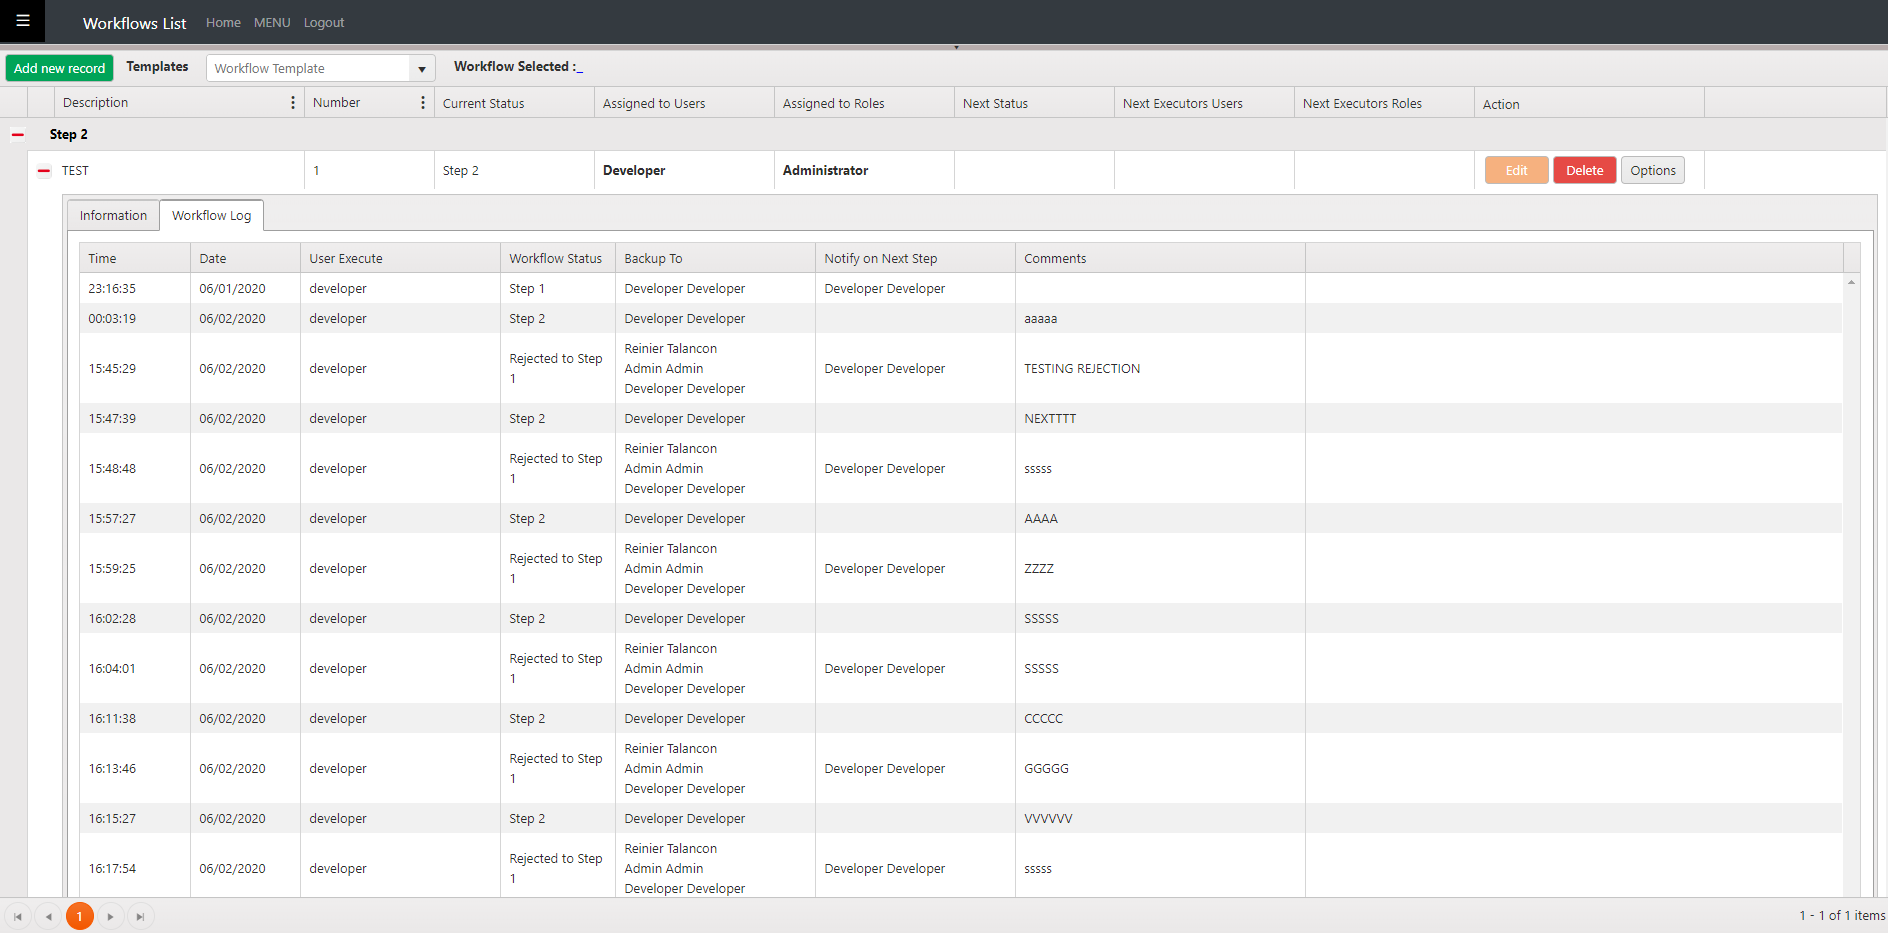Image resolution: width=1888 pixels, height=933 pixels.
Task: Select the log entry at 16:02:28
Action: (960, 618)
